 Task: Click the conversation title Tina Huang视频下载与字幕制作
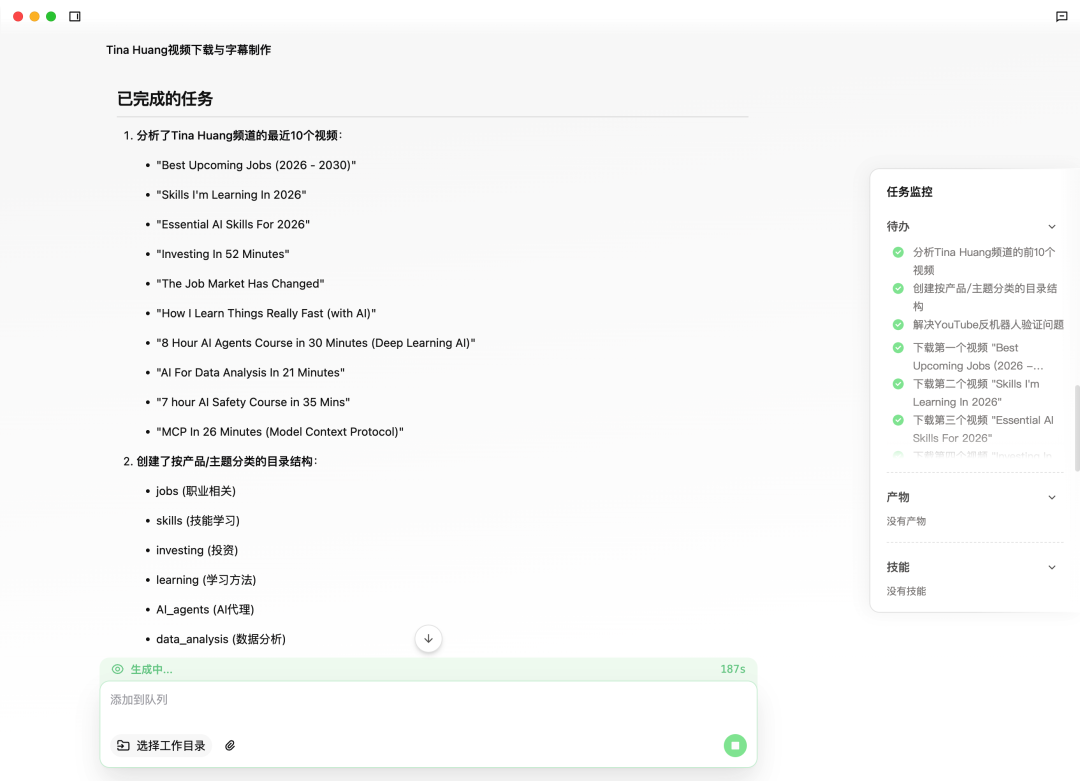click(188, 50)
